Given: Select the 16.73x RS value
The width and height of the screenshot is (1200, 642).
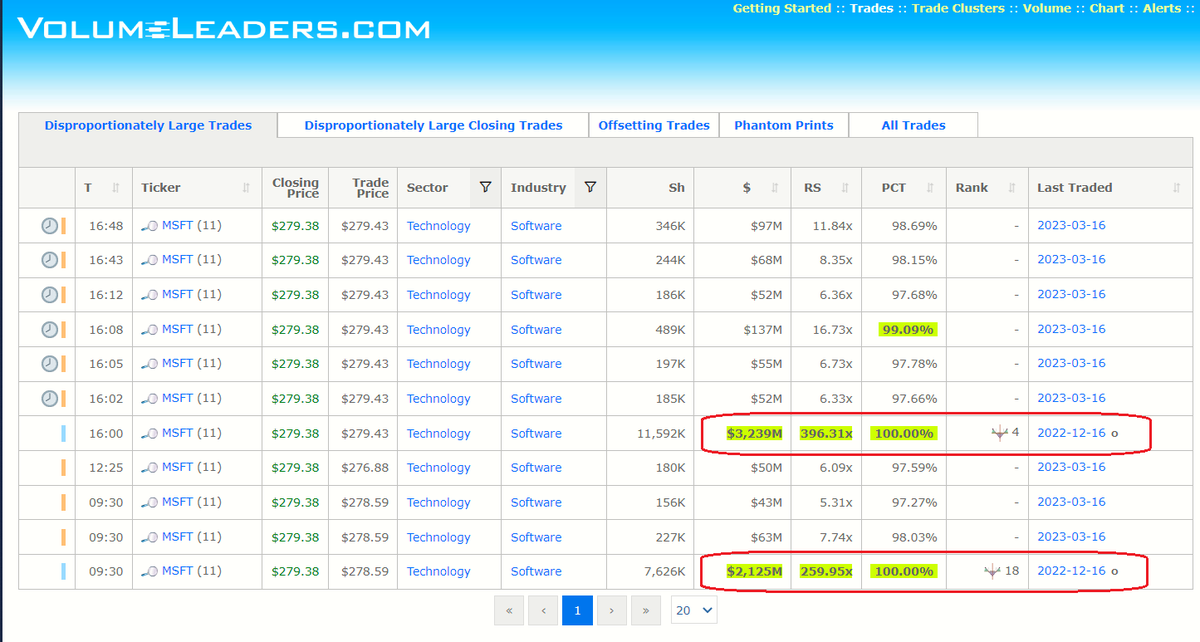Looking at the screenshot, I should (x=832, y=329).
